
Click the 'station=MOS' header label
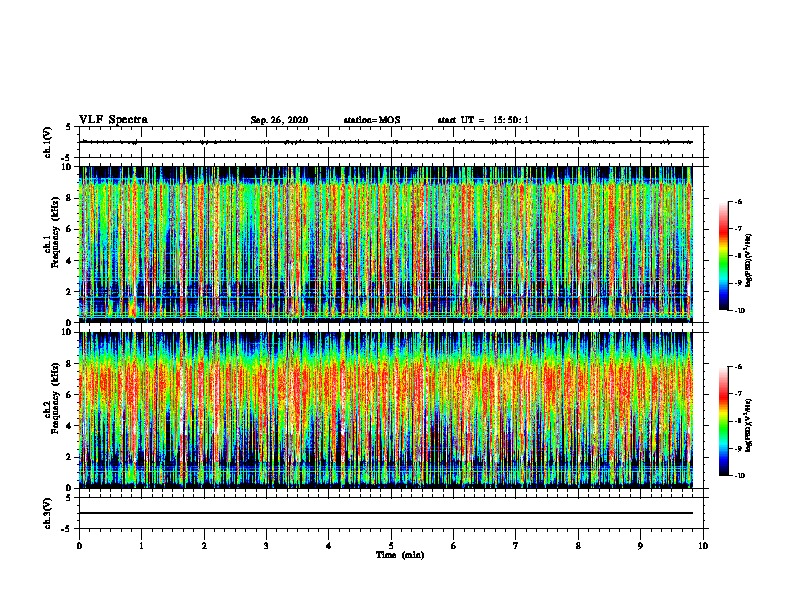click(x=372, y=120)
